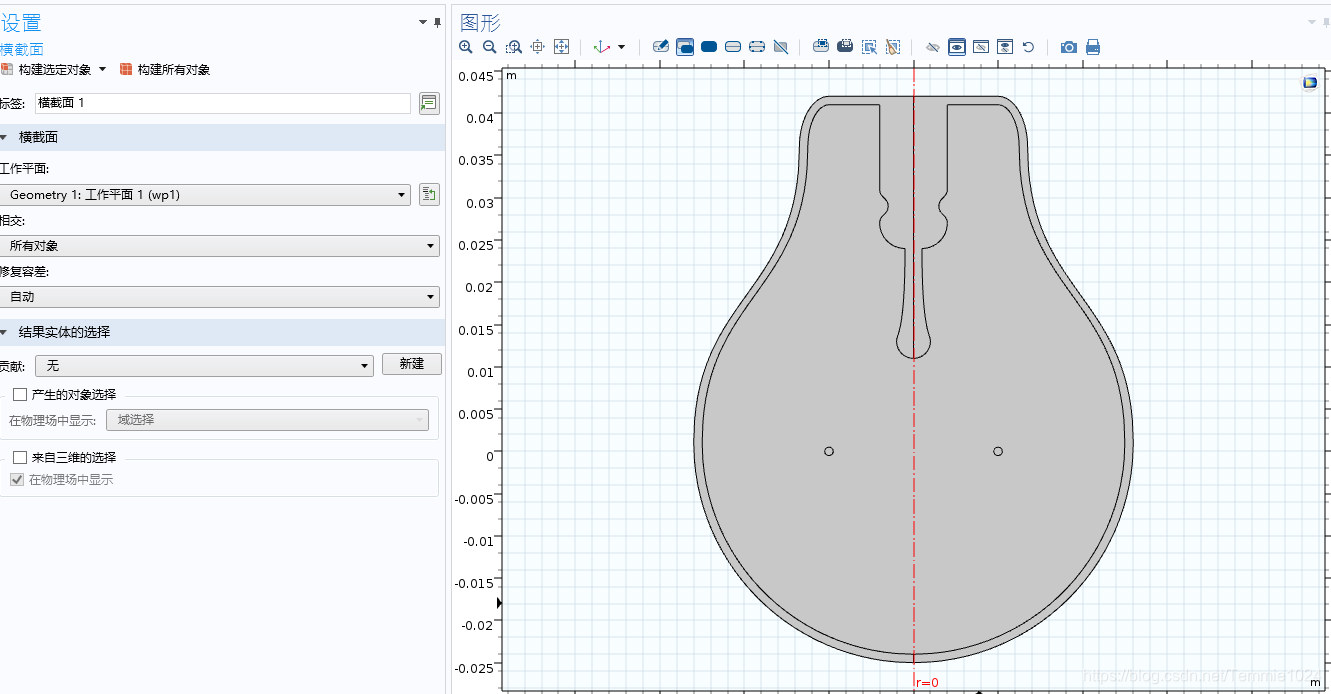The image size is (1331, 694).
Task: Click the rename label icon beside 标签 field
Action: 429,103
